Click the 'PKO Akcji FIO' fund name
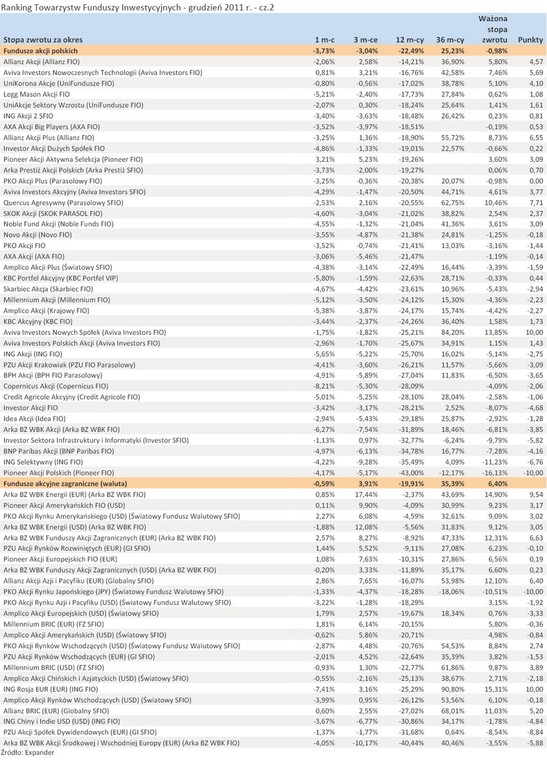 click(24, 246)
